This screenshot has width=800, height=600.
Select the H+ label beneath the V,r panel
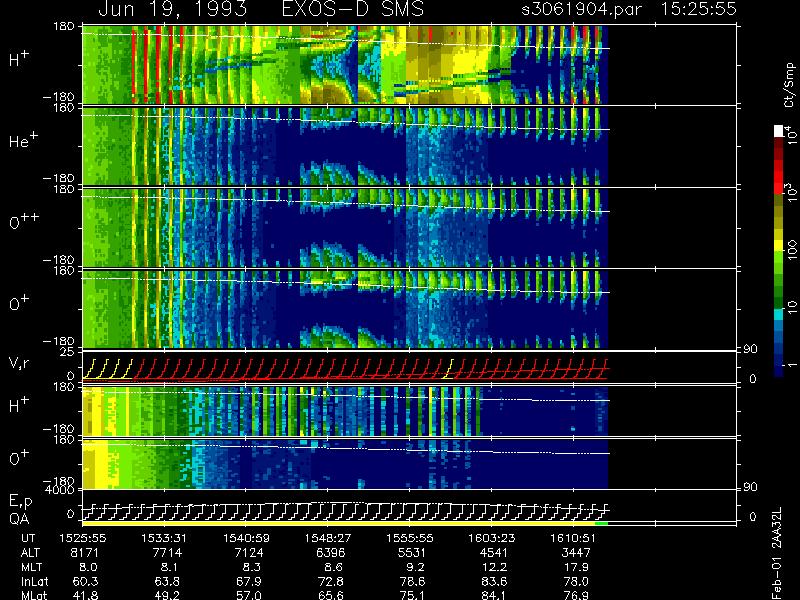tap(19, 405)
